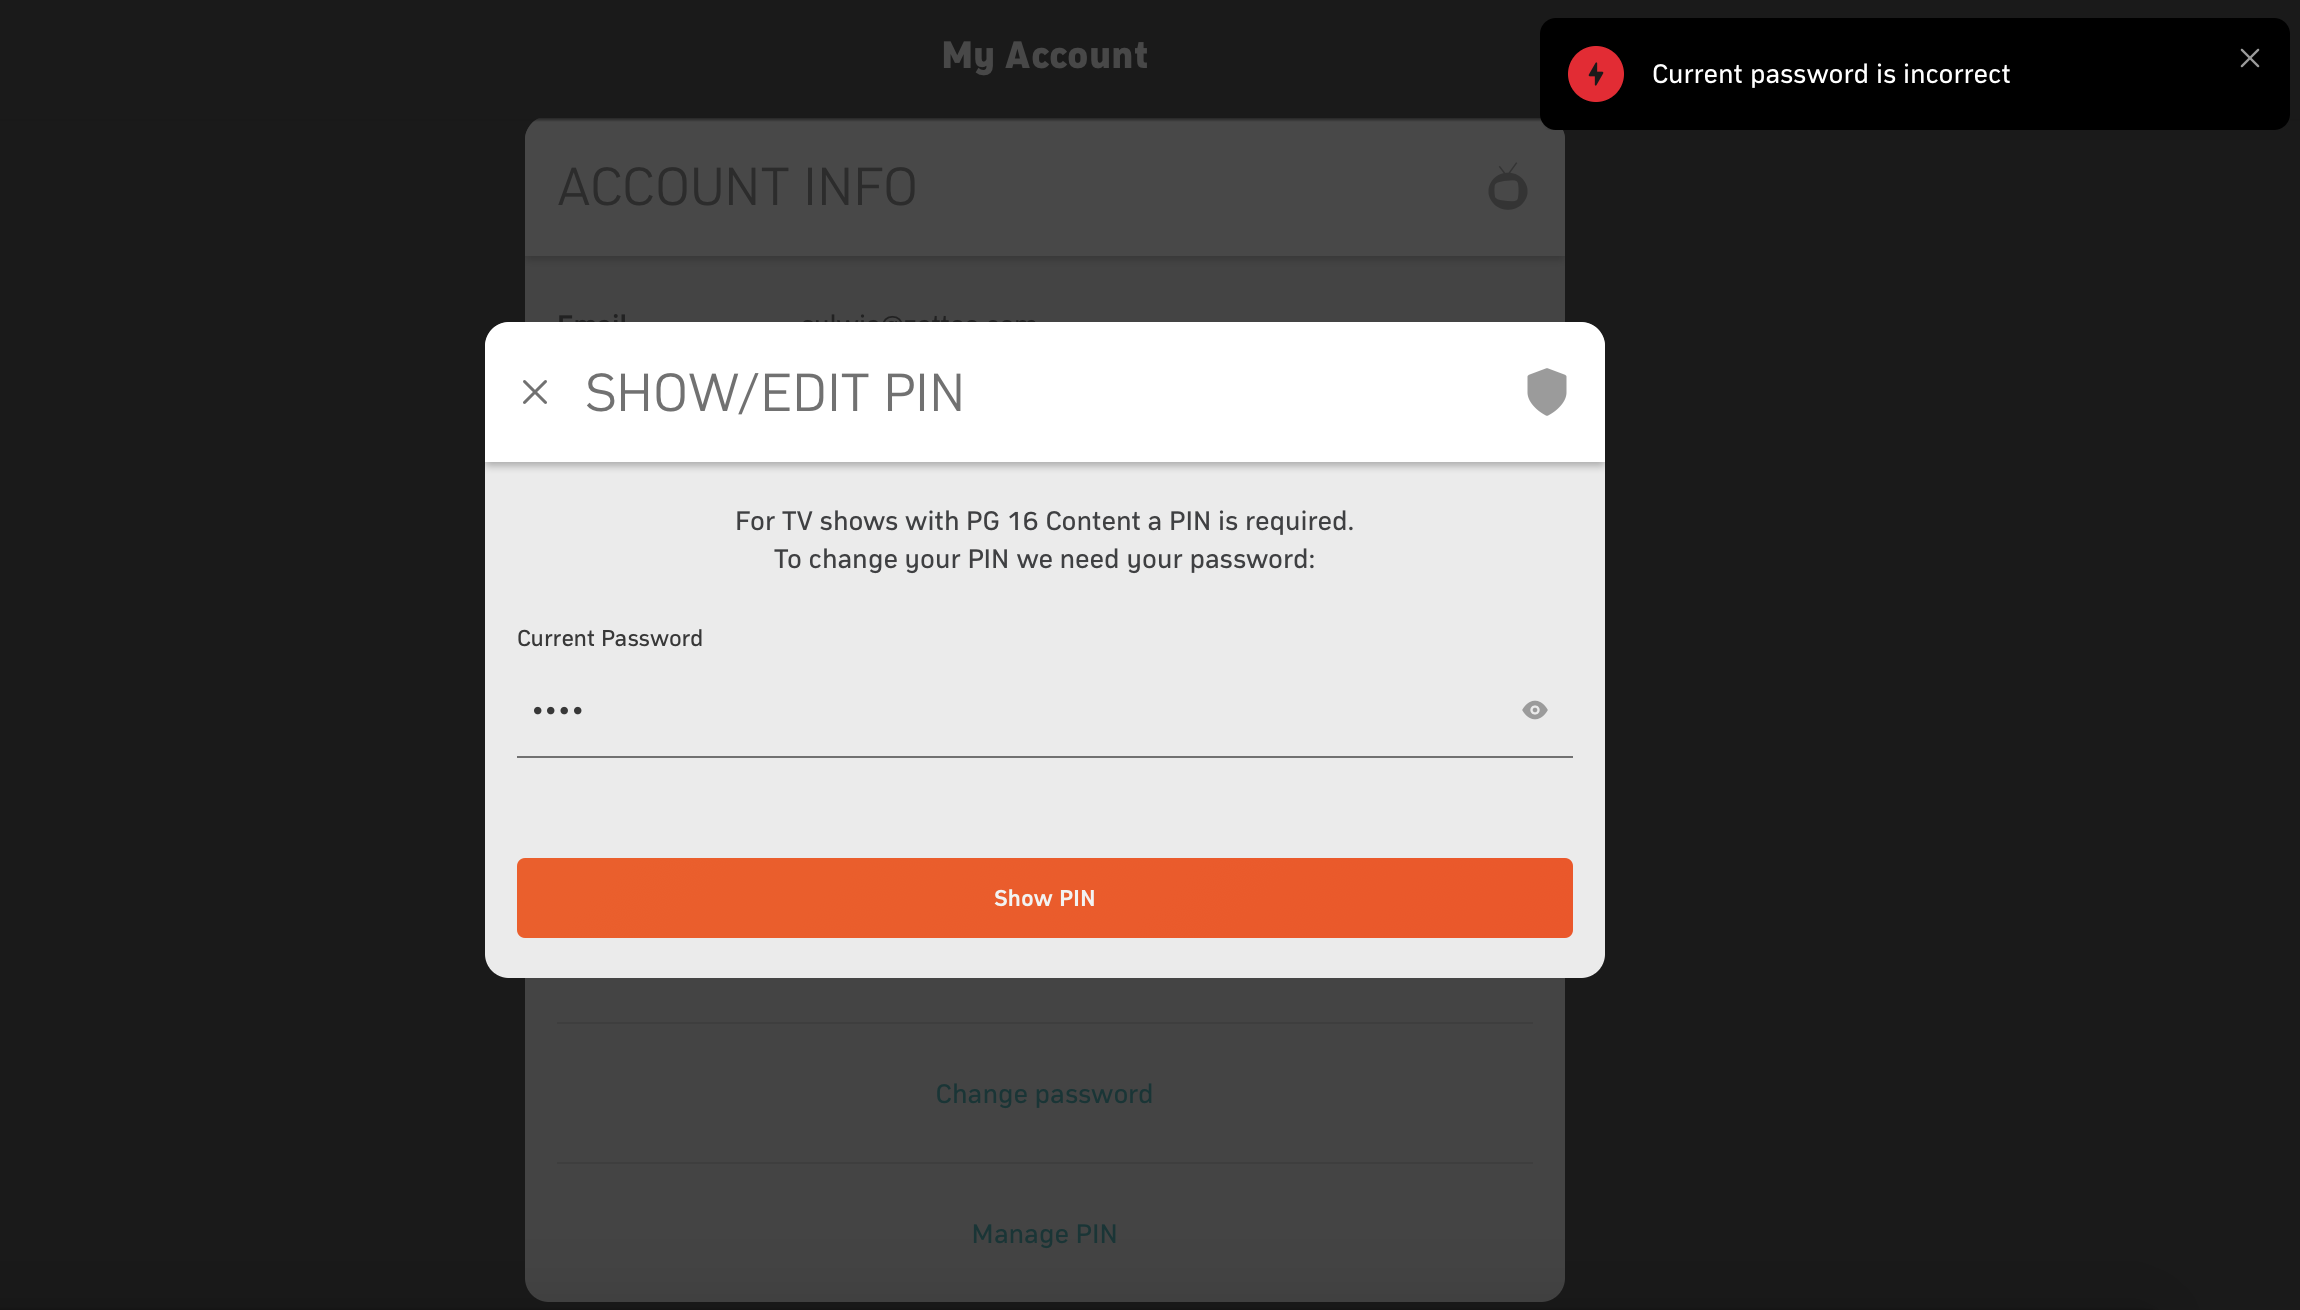
Task: Click the partially hidden Email label
Action: point(592,318)
